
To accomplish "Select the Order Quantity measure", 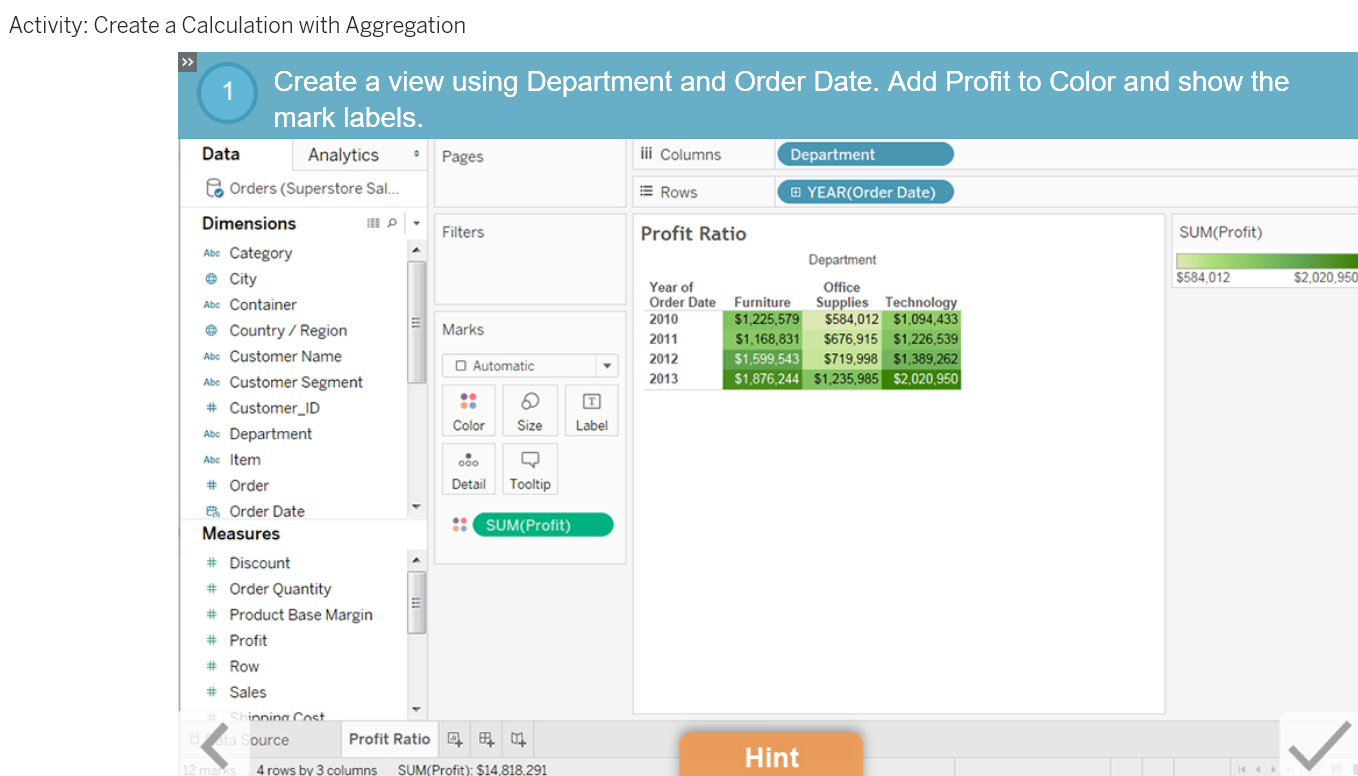I will (280, 589).
